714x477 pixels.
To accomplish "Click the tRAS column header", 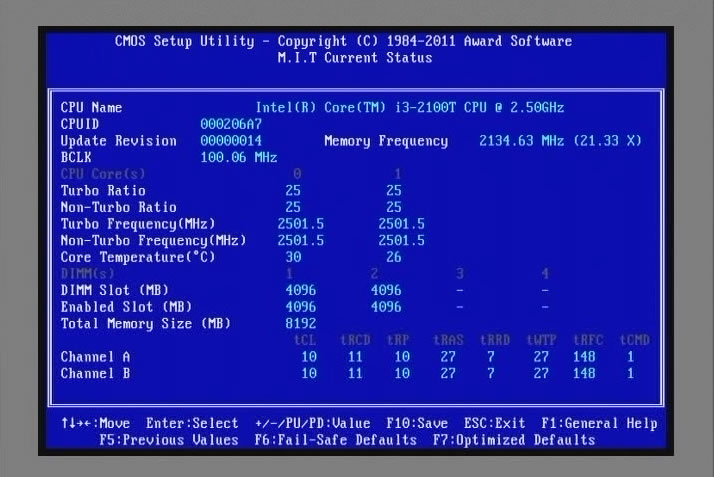I will (448, 340).
